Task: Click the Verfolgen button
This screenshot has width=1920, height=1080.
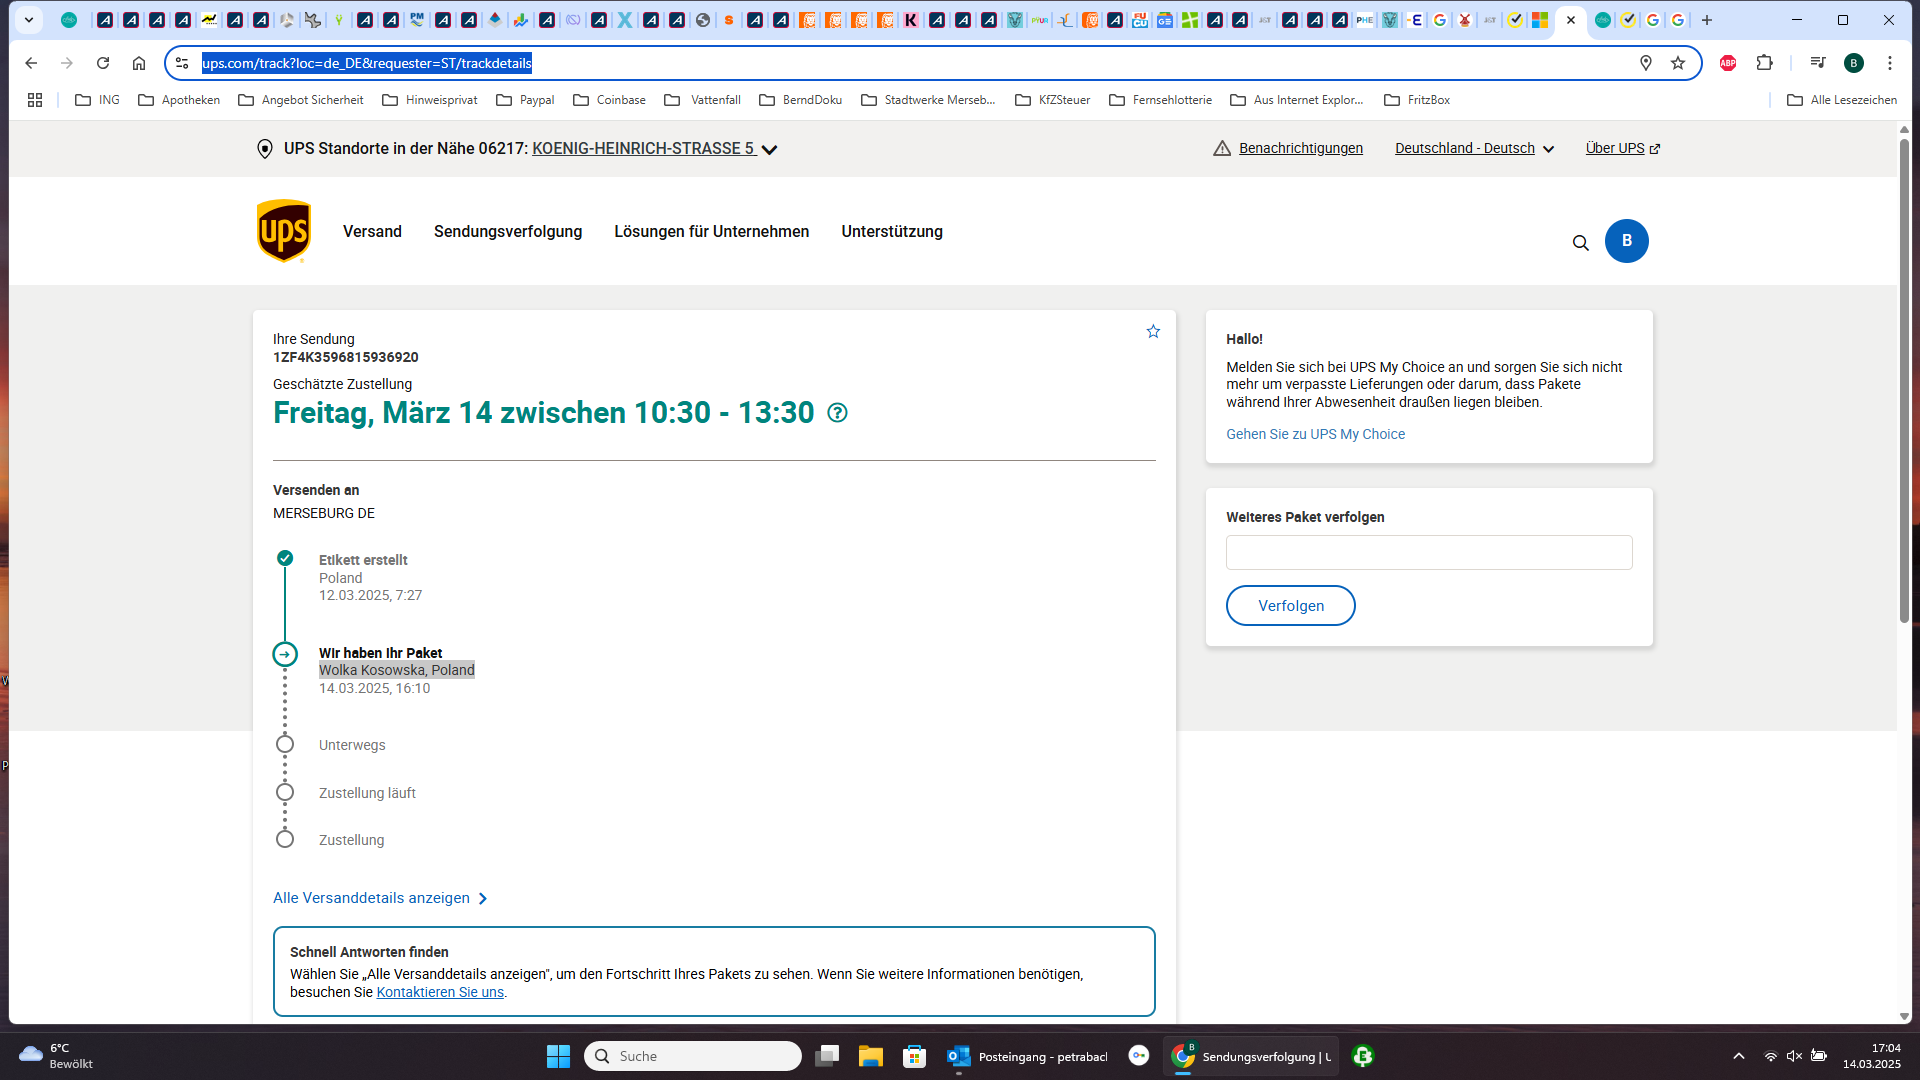Action: (1290, 606)
